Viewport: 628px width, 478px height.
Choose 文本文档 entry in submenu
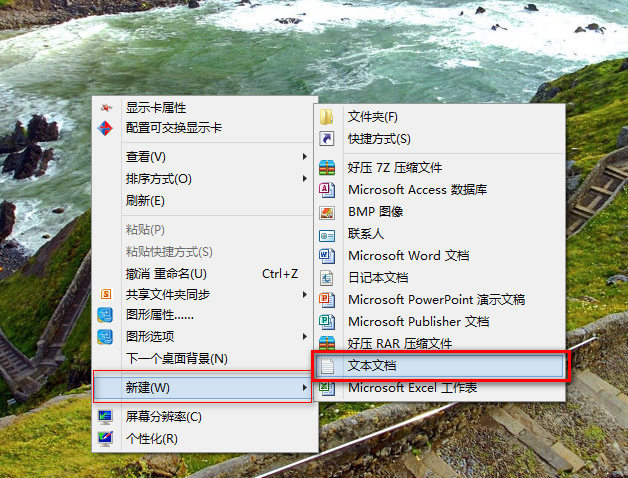(440, 366)
